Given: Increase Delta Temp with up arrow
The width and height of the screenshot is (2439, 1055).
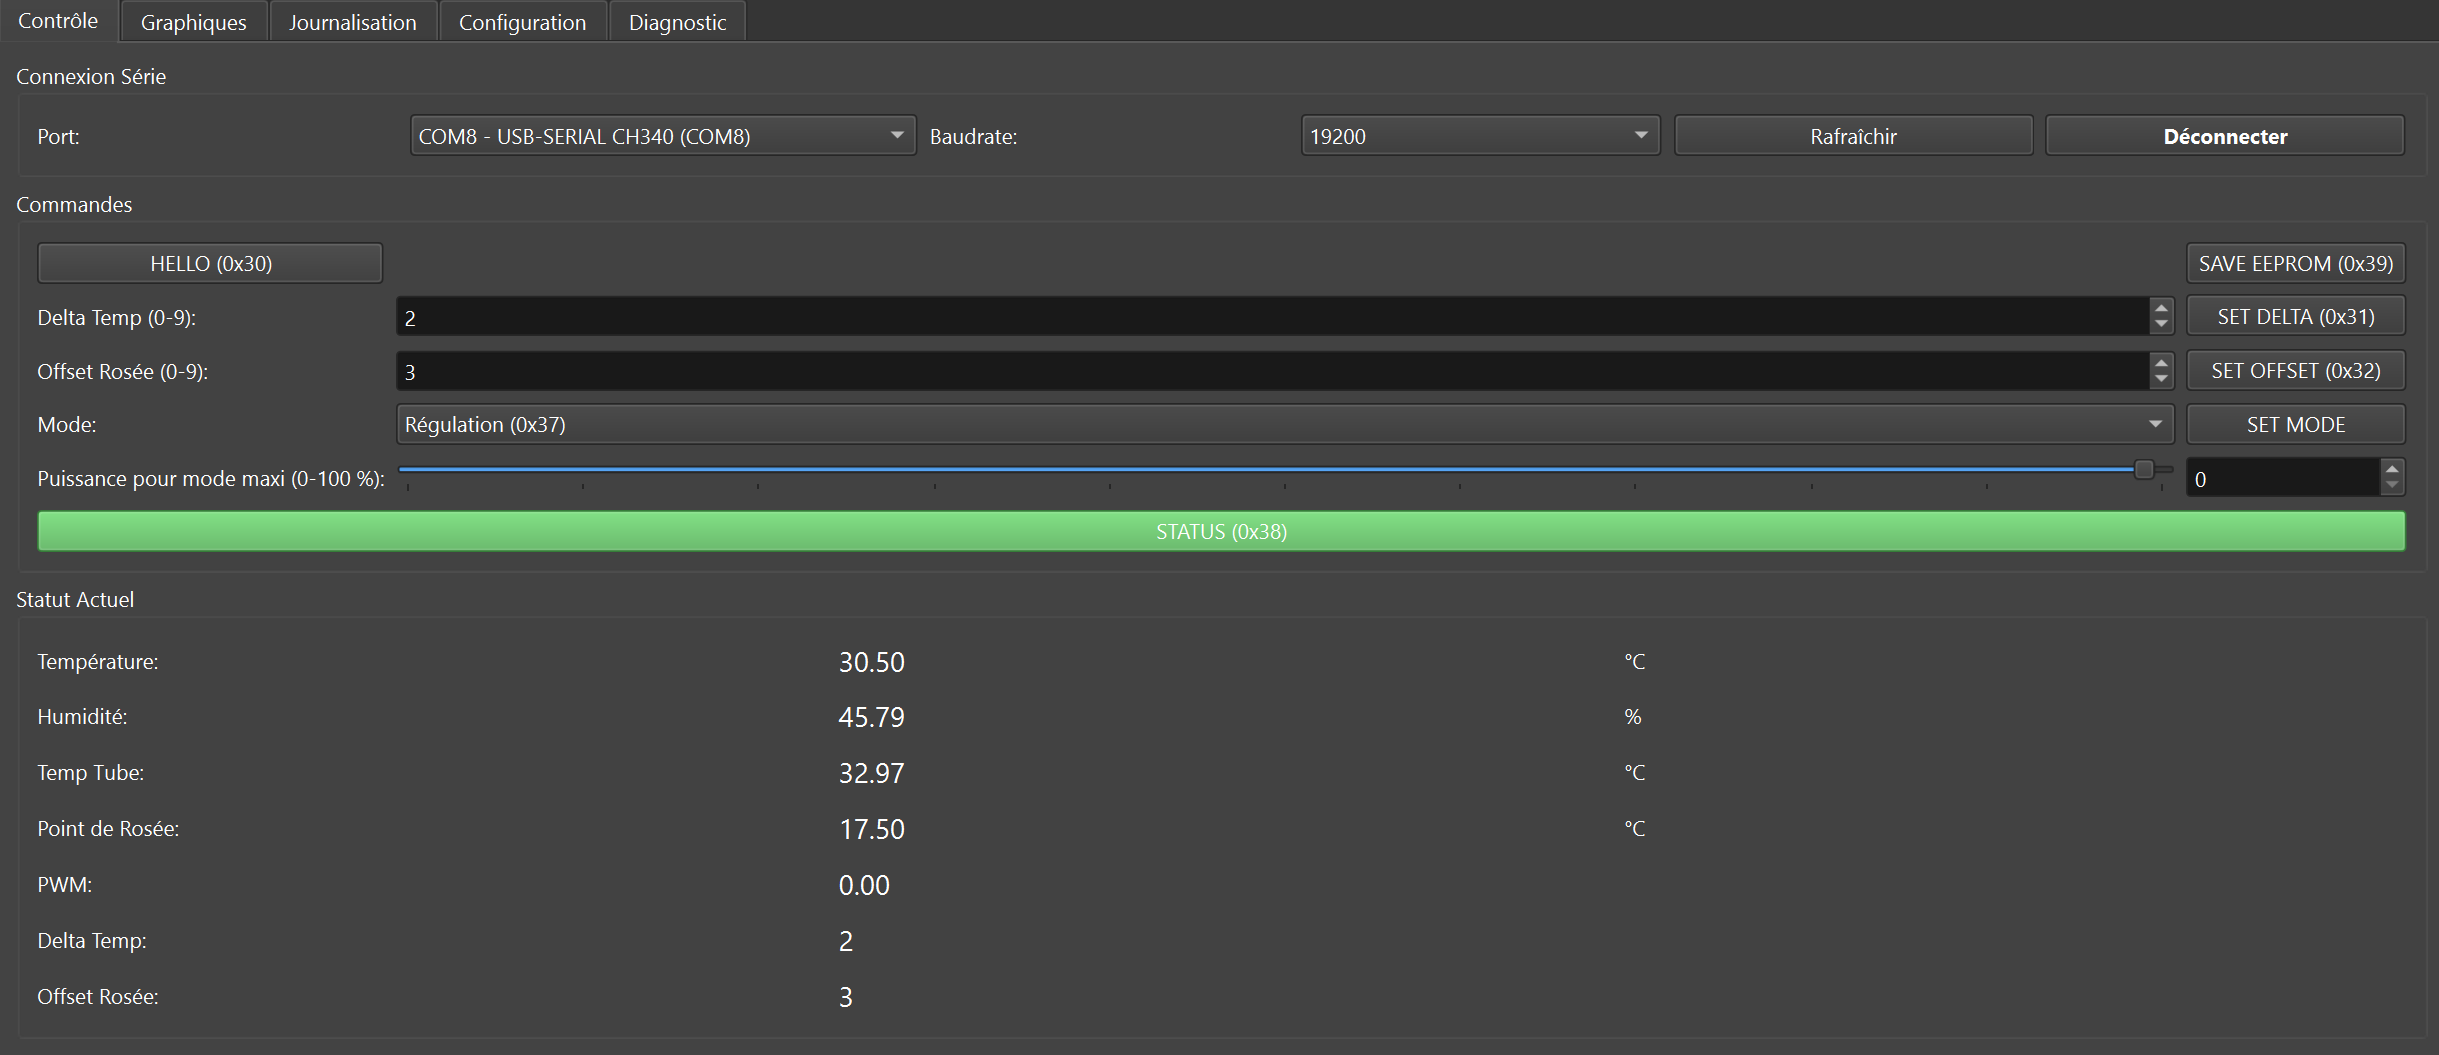Looking at the screenshot, I should [x=2161, y=308].
